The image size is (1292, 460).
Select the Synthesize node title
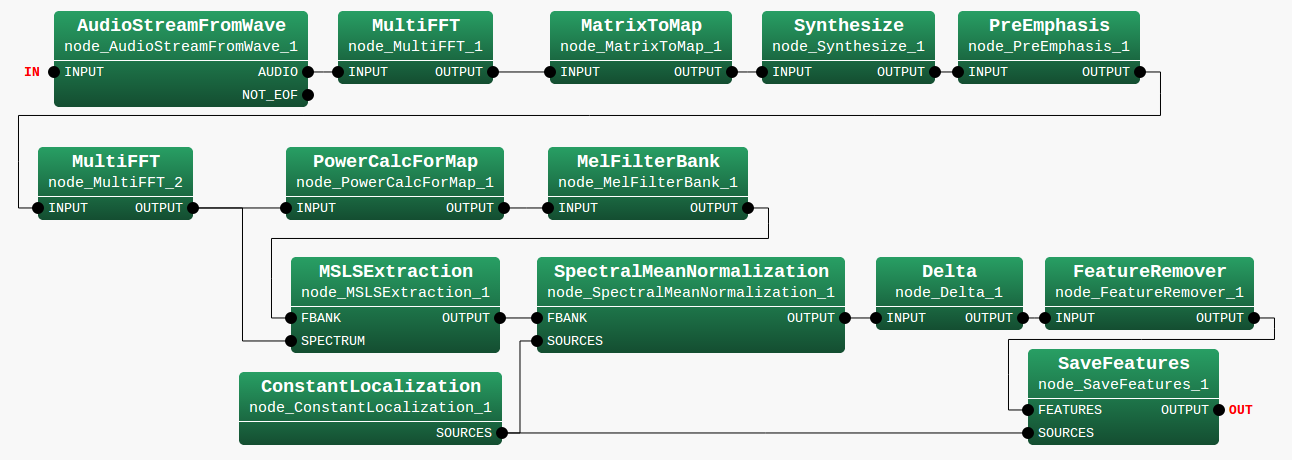848,25
